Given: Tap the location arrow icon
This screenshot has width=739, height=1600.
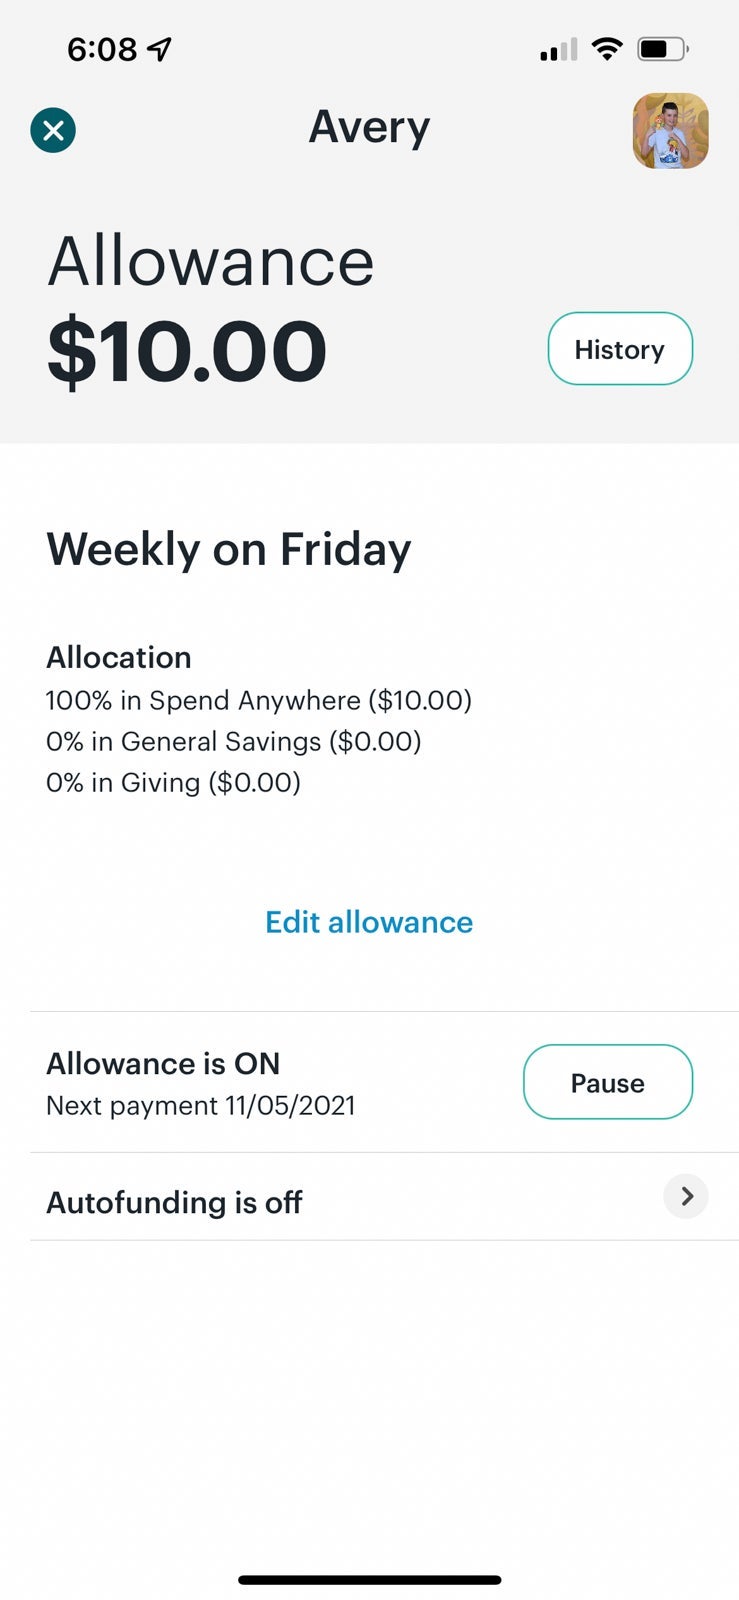Looking at the screenshot, I should (x=159, y=49).
